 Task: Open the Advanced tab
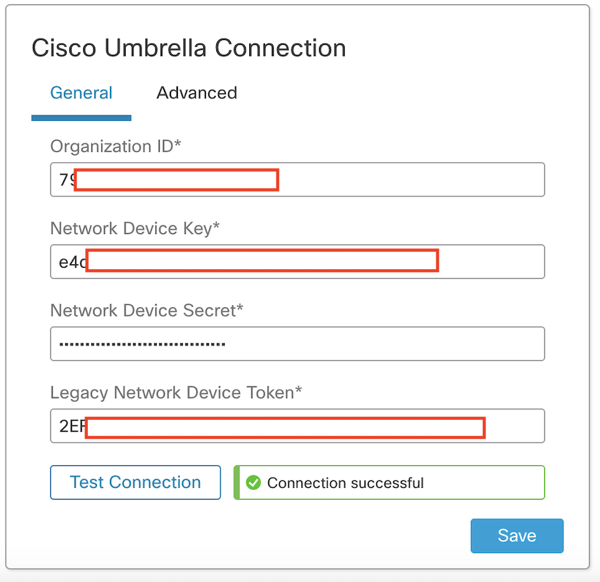click(x=197, y=93)
